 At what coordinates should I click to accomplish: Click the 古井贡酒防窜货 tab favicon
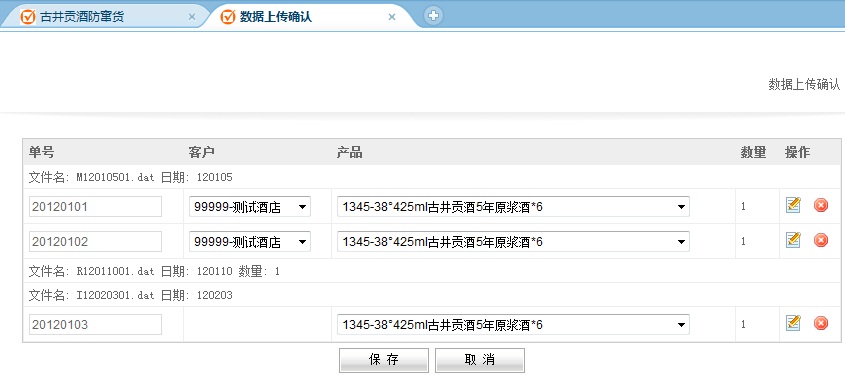(27, 17)
